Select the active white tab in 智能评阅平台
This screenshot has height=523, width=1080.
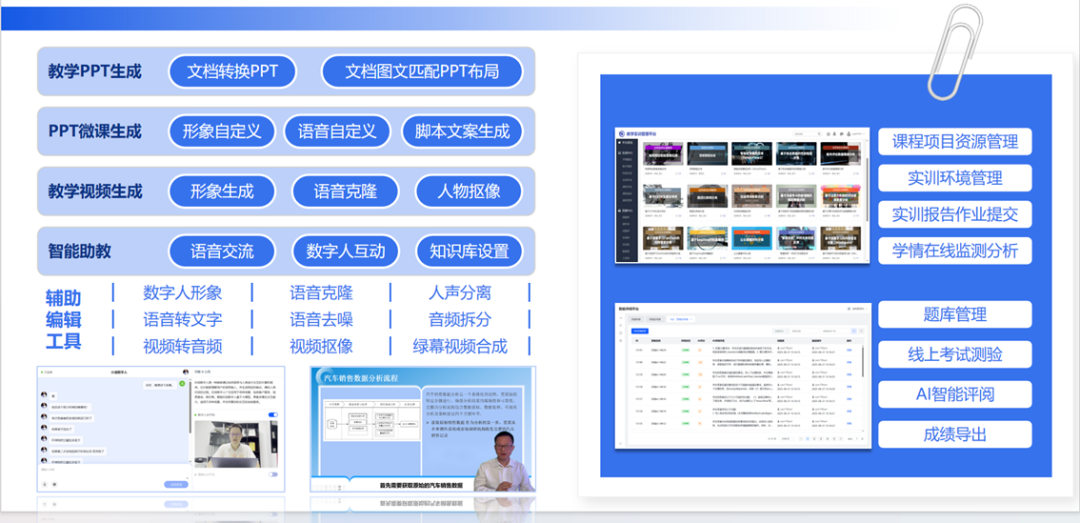(681, 319)
